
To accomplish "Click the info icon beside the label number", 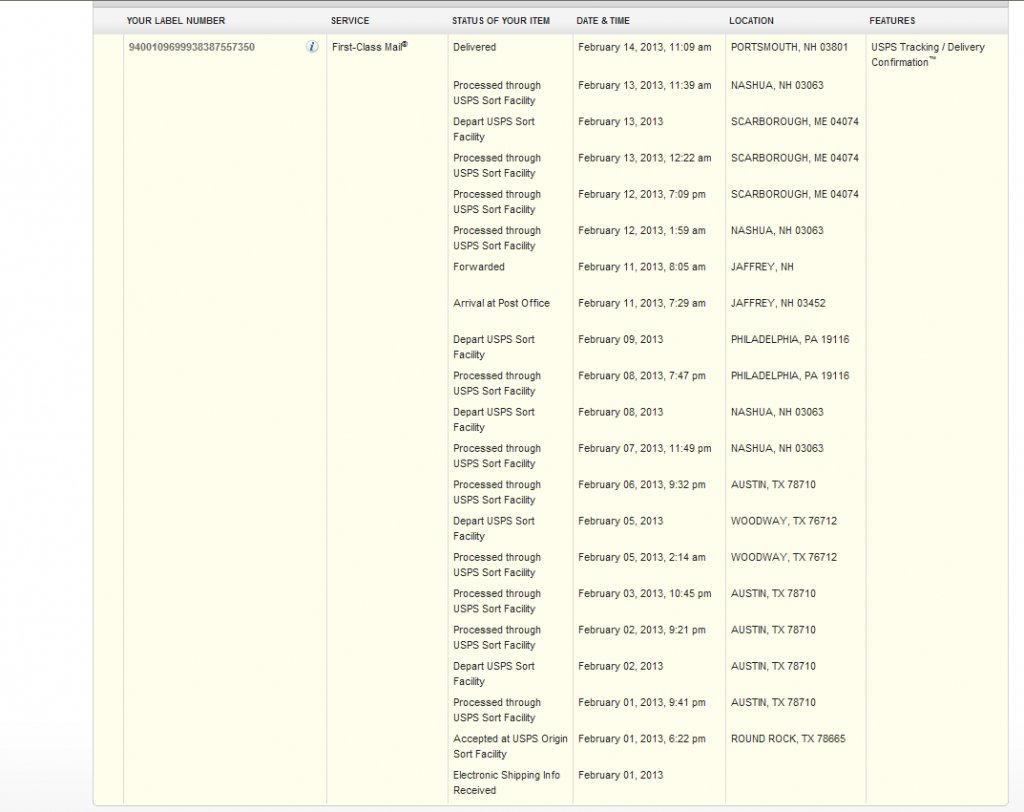I will [312, 47].
